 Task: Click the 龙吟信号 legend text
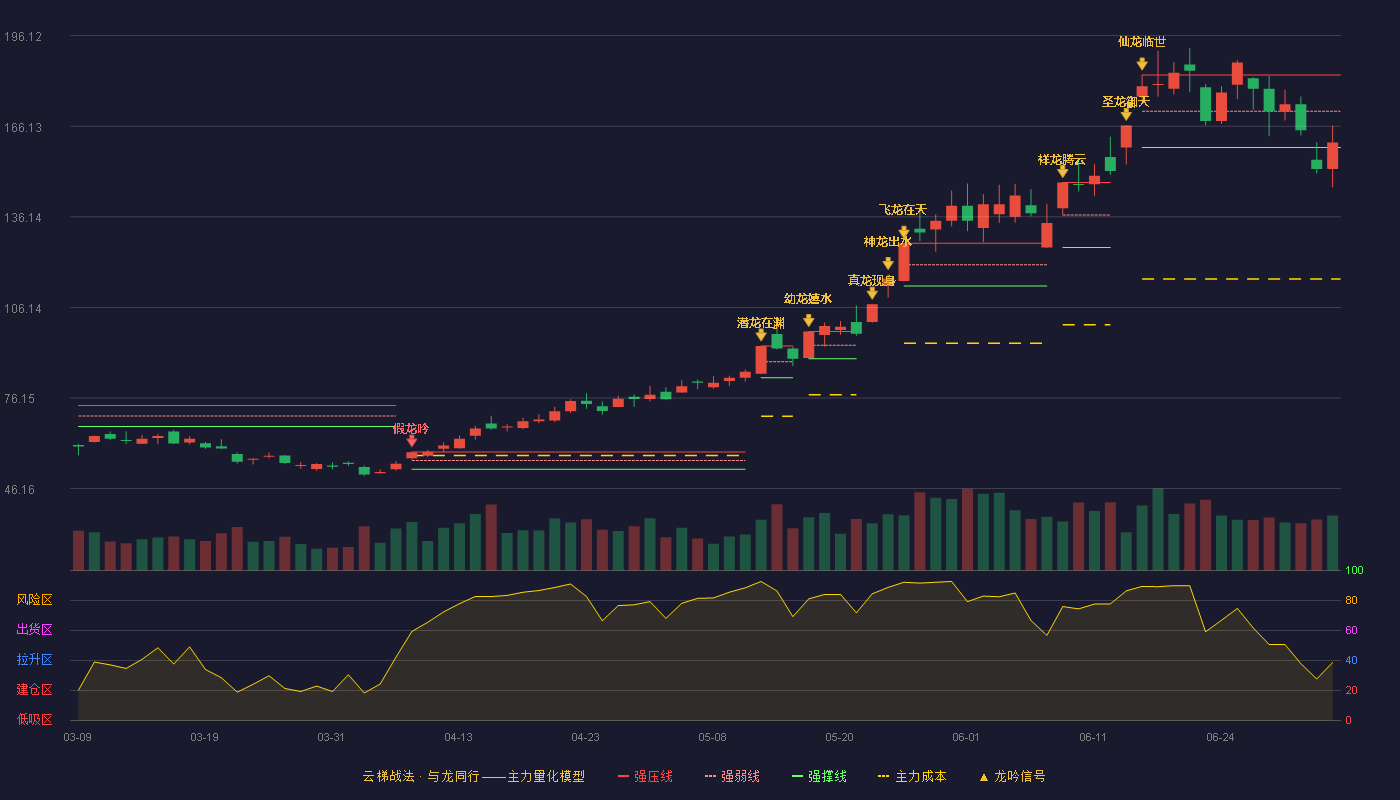coord(1020,776)
